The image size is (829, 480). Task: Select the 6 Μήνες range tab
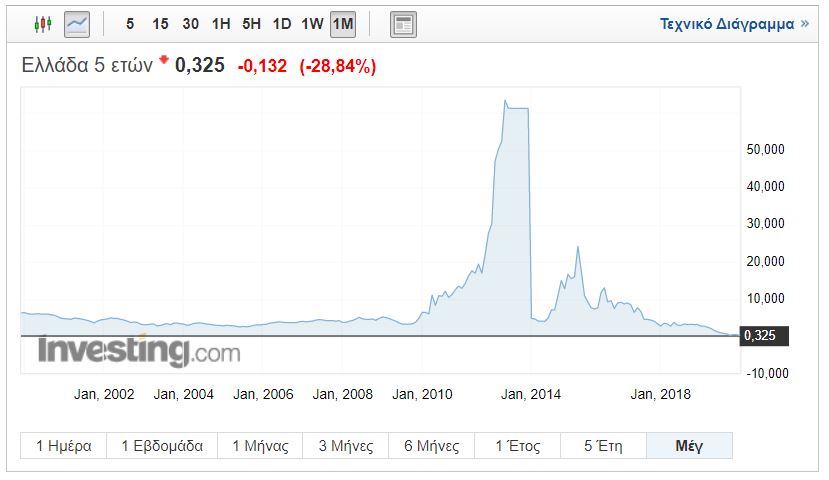431,446
